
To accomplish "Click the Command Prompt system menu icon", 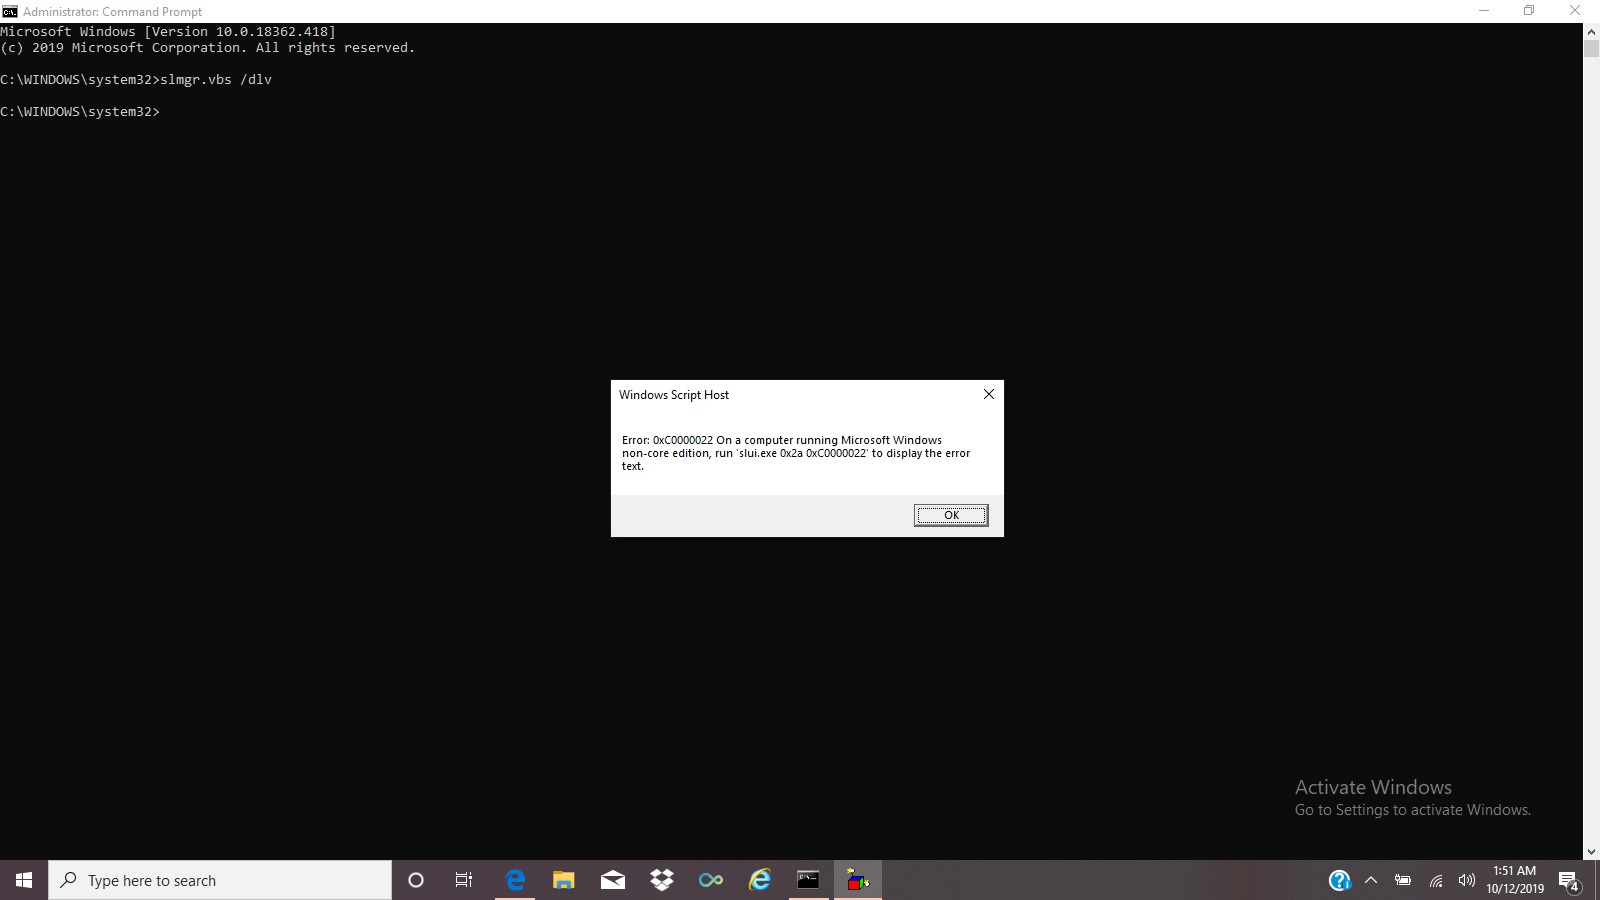I will [9, 11].
